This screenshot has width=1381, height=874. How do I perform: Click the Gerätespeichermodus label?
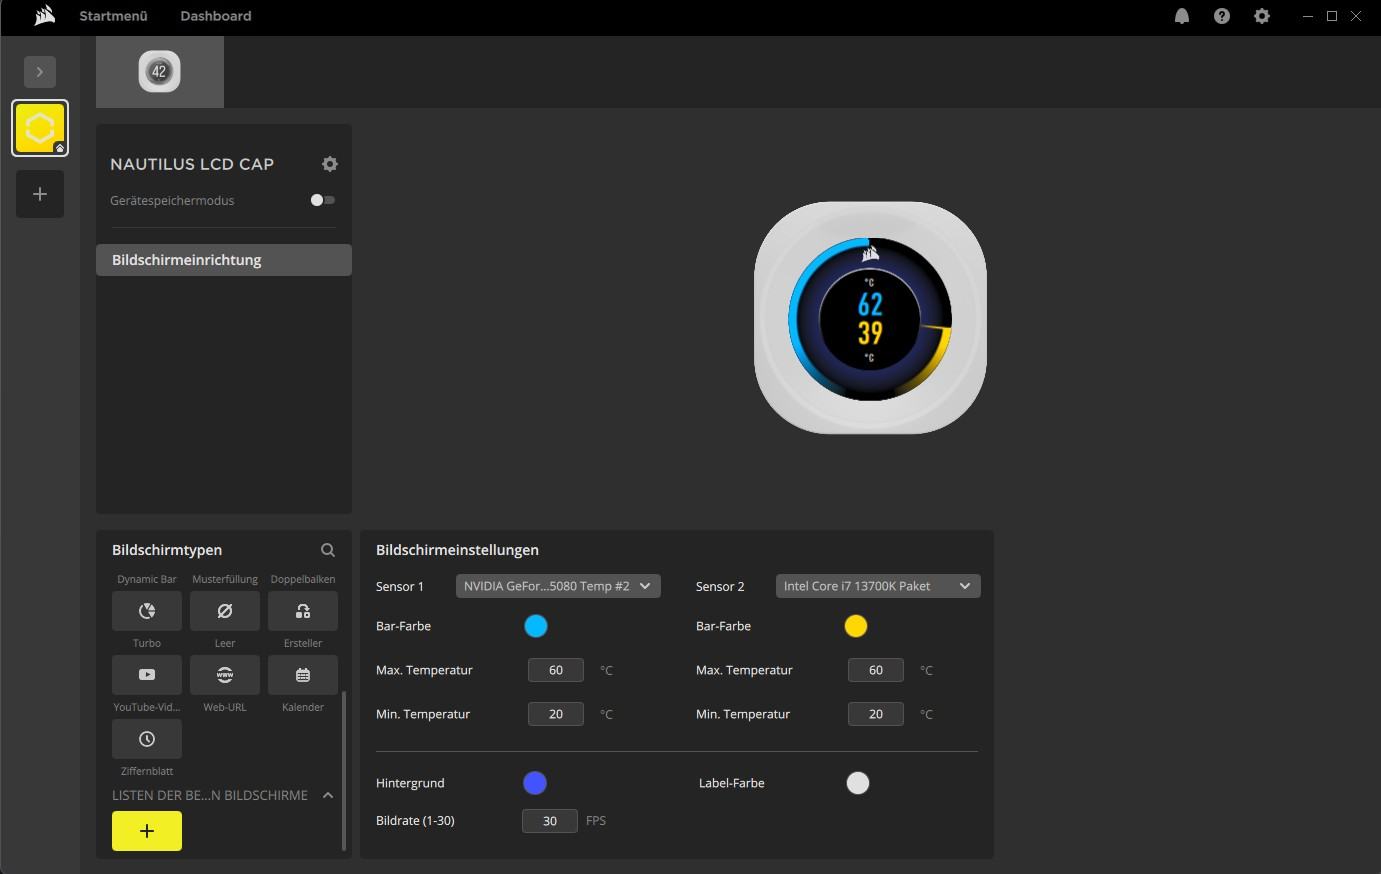pyautogui.click(x=172, y=200)
